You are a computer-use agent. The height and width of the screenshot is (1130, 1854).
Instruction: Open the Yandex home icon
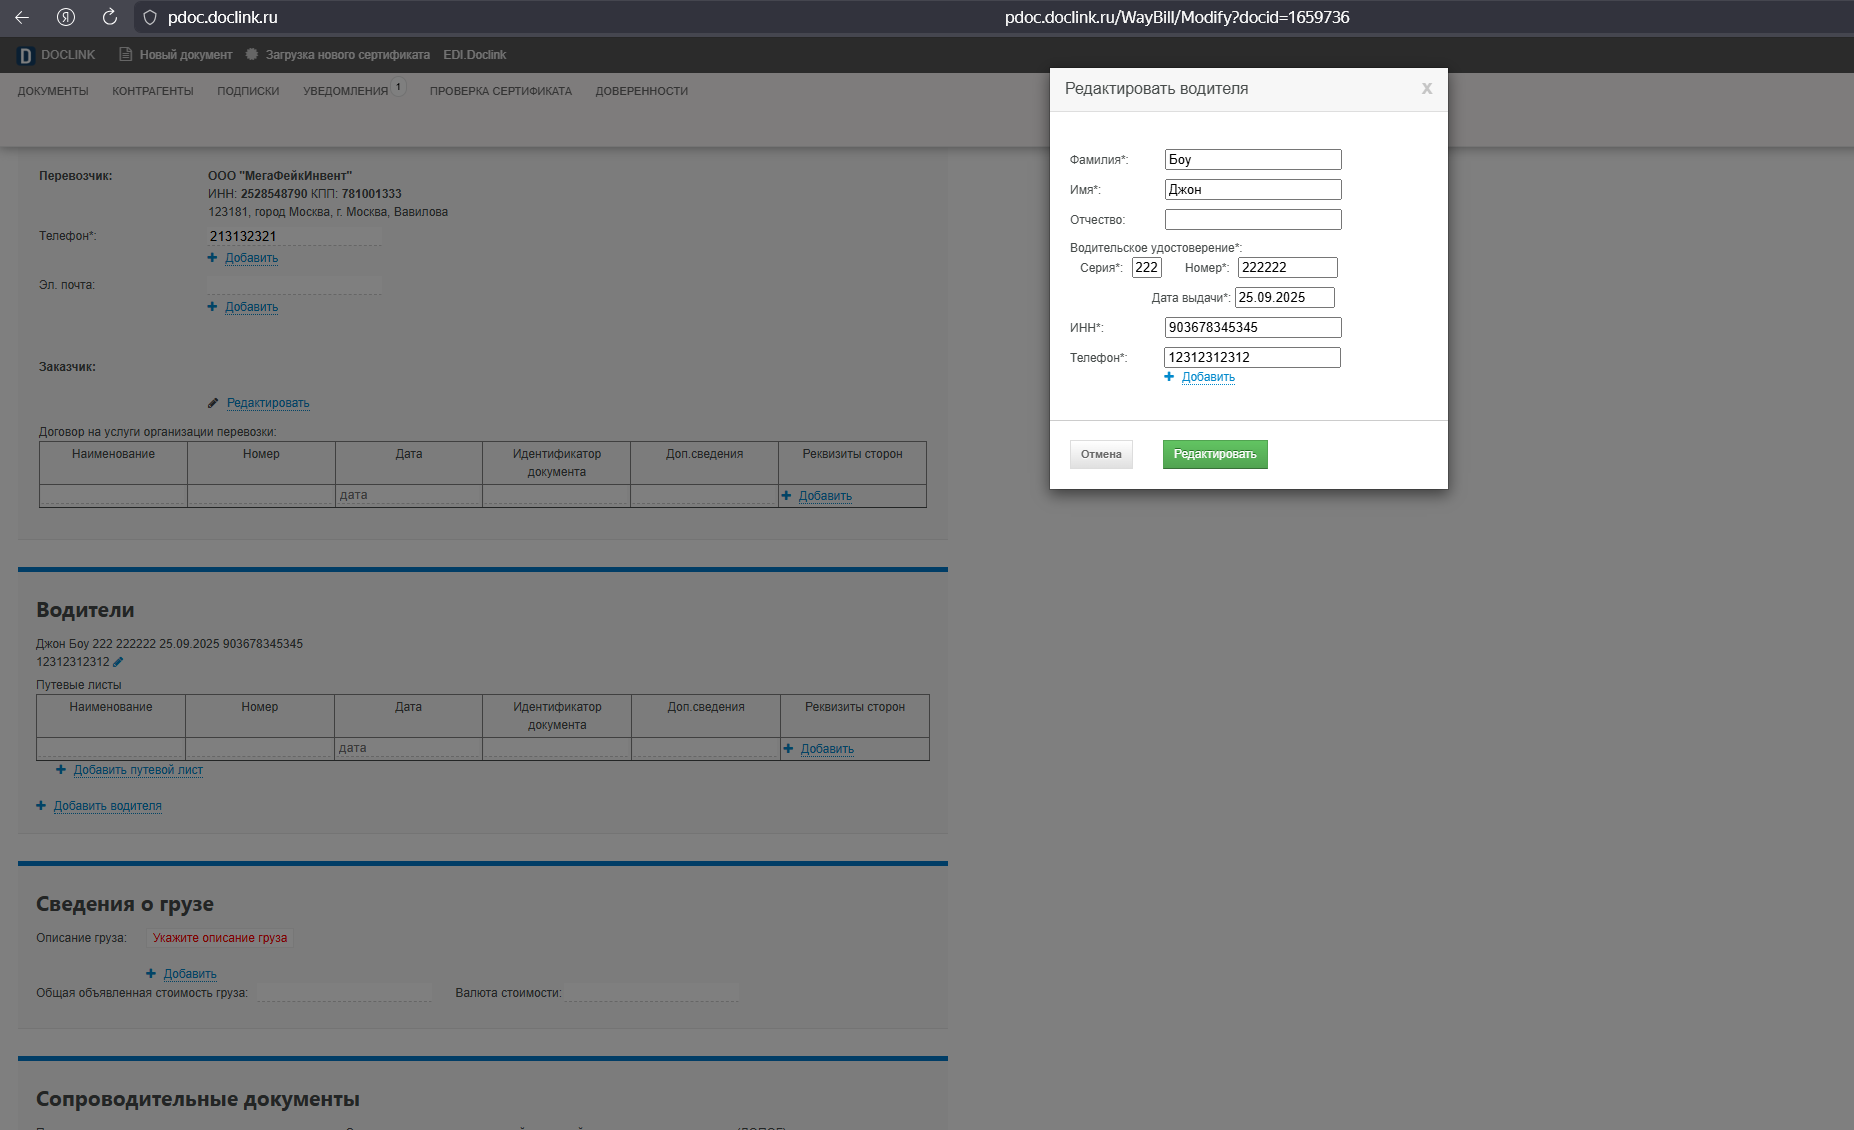pos(66,17)
